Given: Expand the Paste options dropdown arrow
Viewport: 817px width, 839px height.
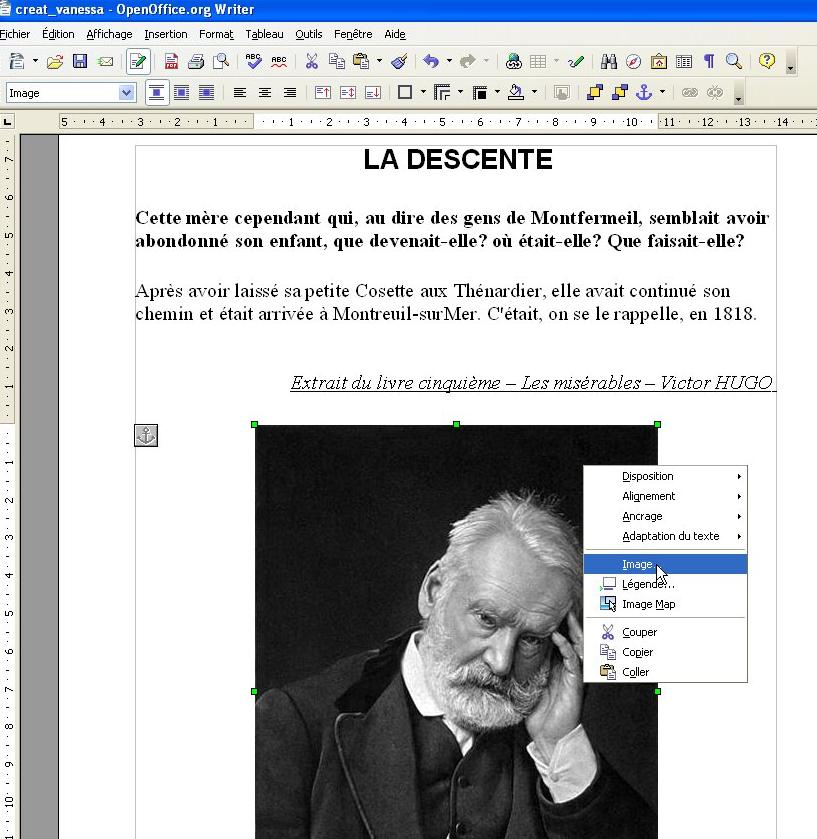Looking at the screenshot, I should [x=379, y=62].
